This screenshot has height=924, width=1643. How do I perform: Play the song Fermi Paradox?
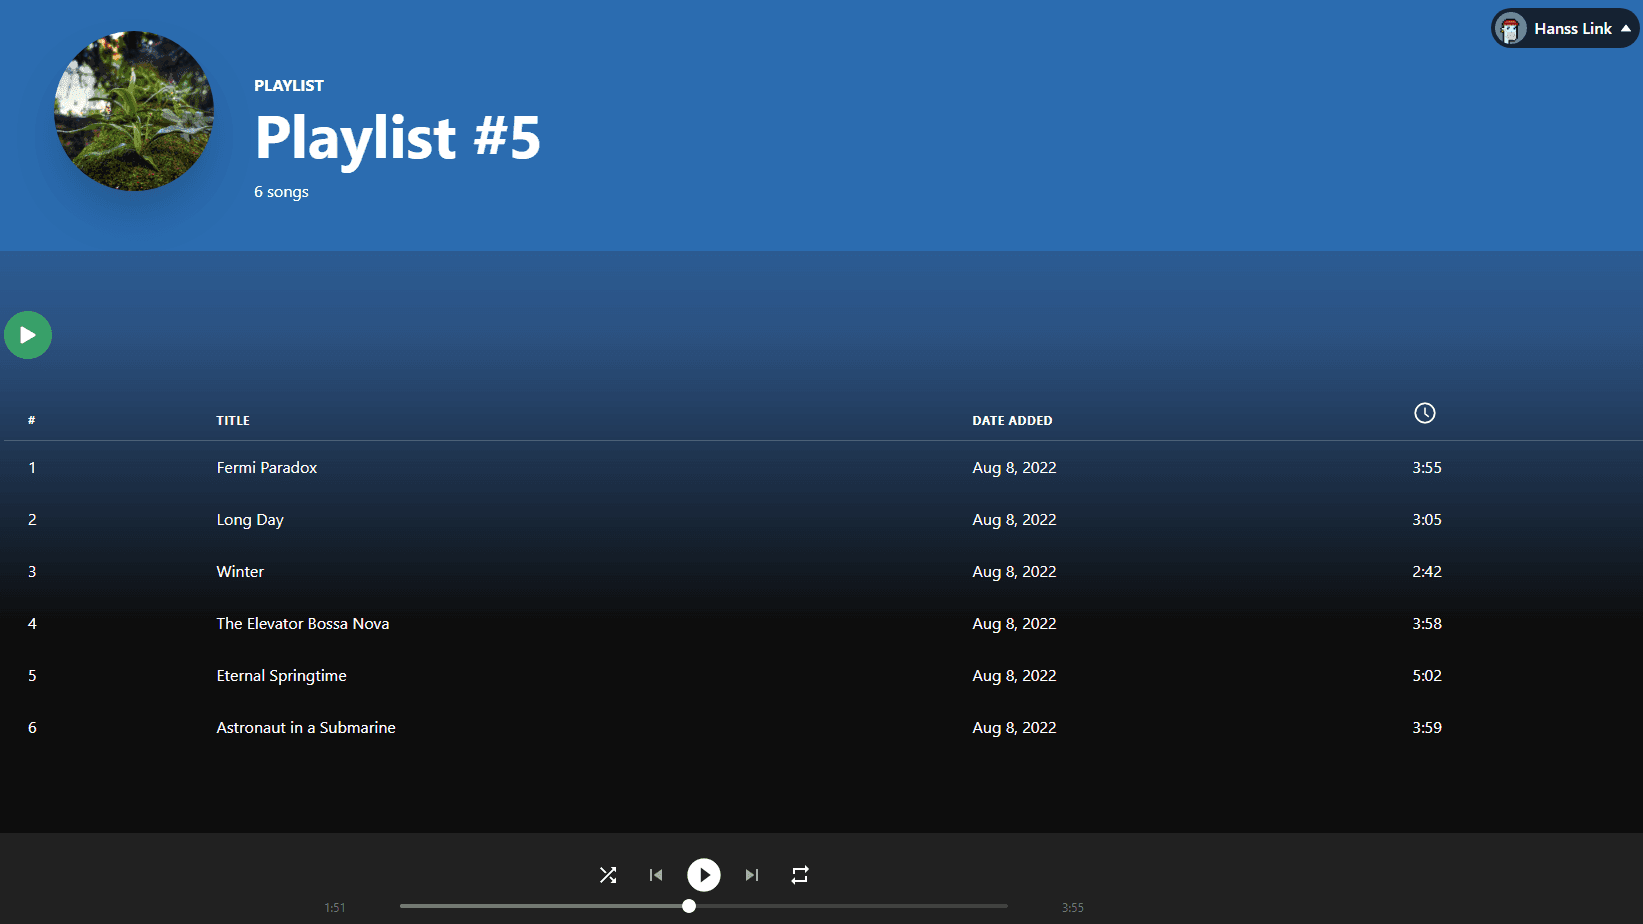pos(267,468)
